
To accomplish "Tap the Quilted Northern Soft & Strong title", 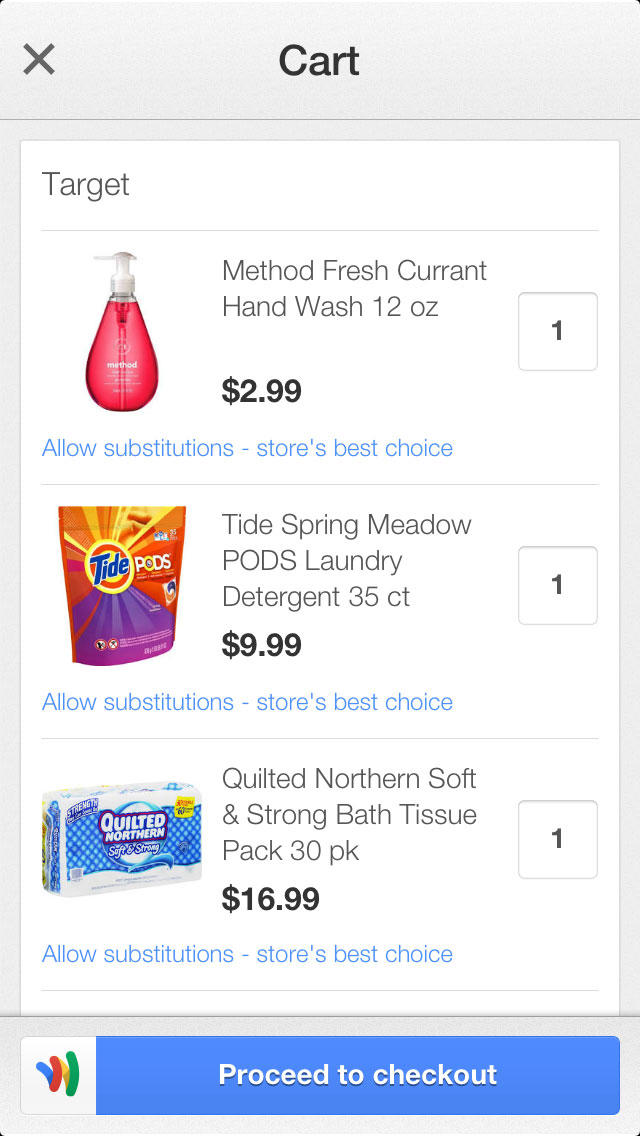I will point(349,814).
